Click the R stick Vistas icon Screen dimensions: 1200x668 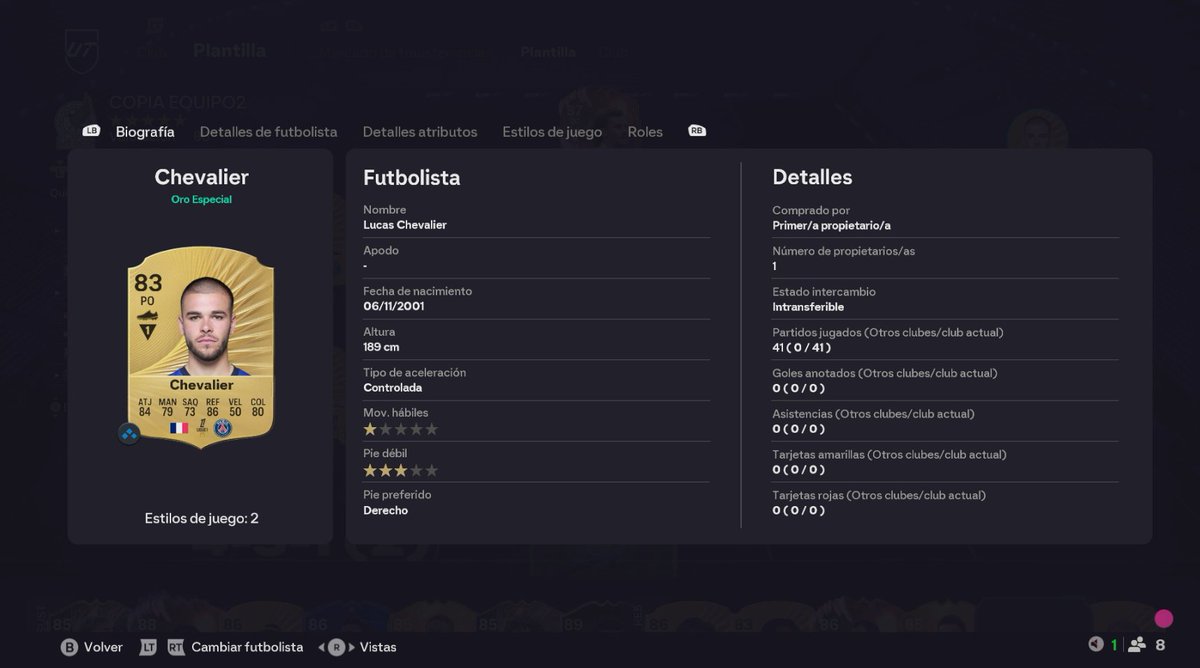336,647
